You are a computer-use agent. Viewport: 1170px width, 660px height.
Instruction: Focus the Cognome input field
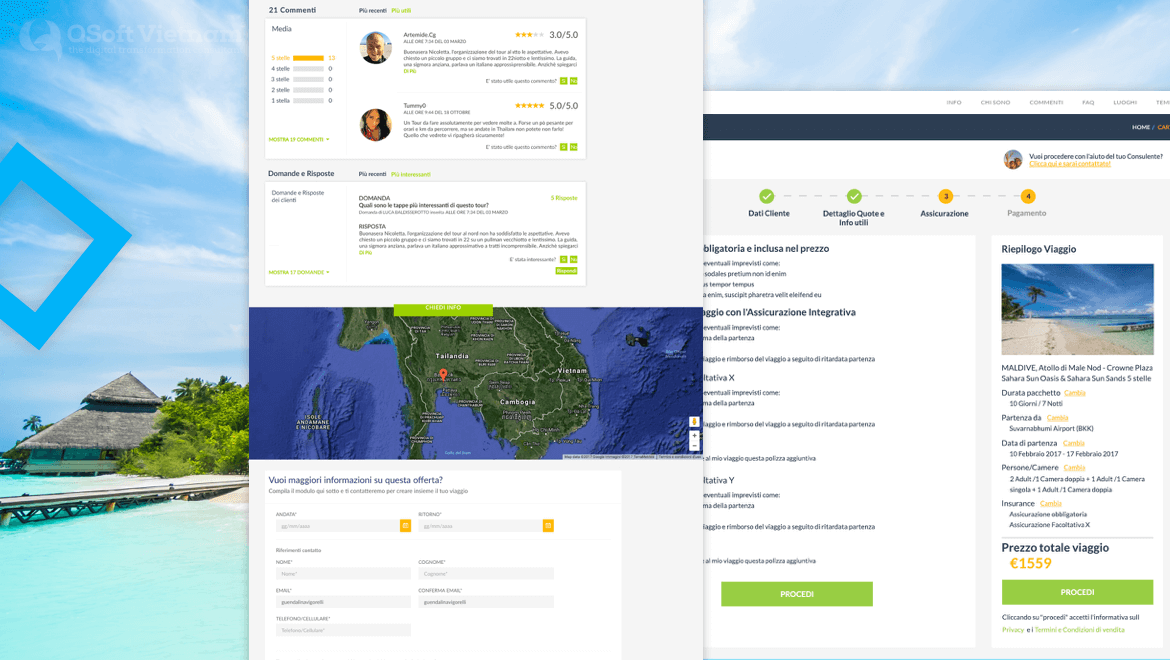[x=486, y=573]
